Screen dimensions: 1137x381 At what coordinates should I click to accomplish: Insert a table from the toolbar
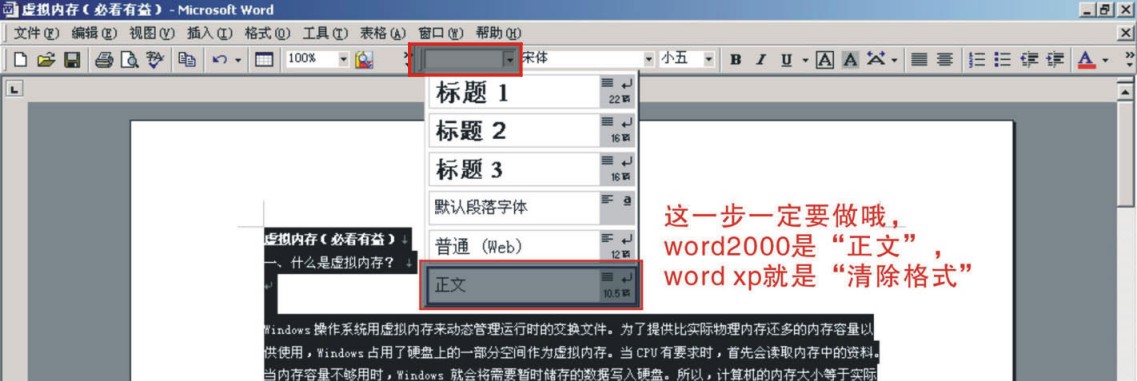tap(265, 60)
